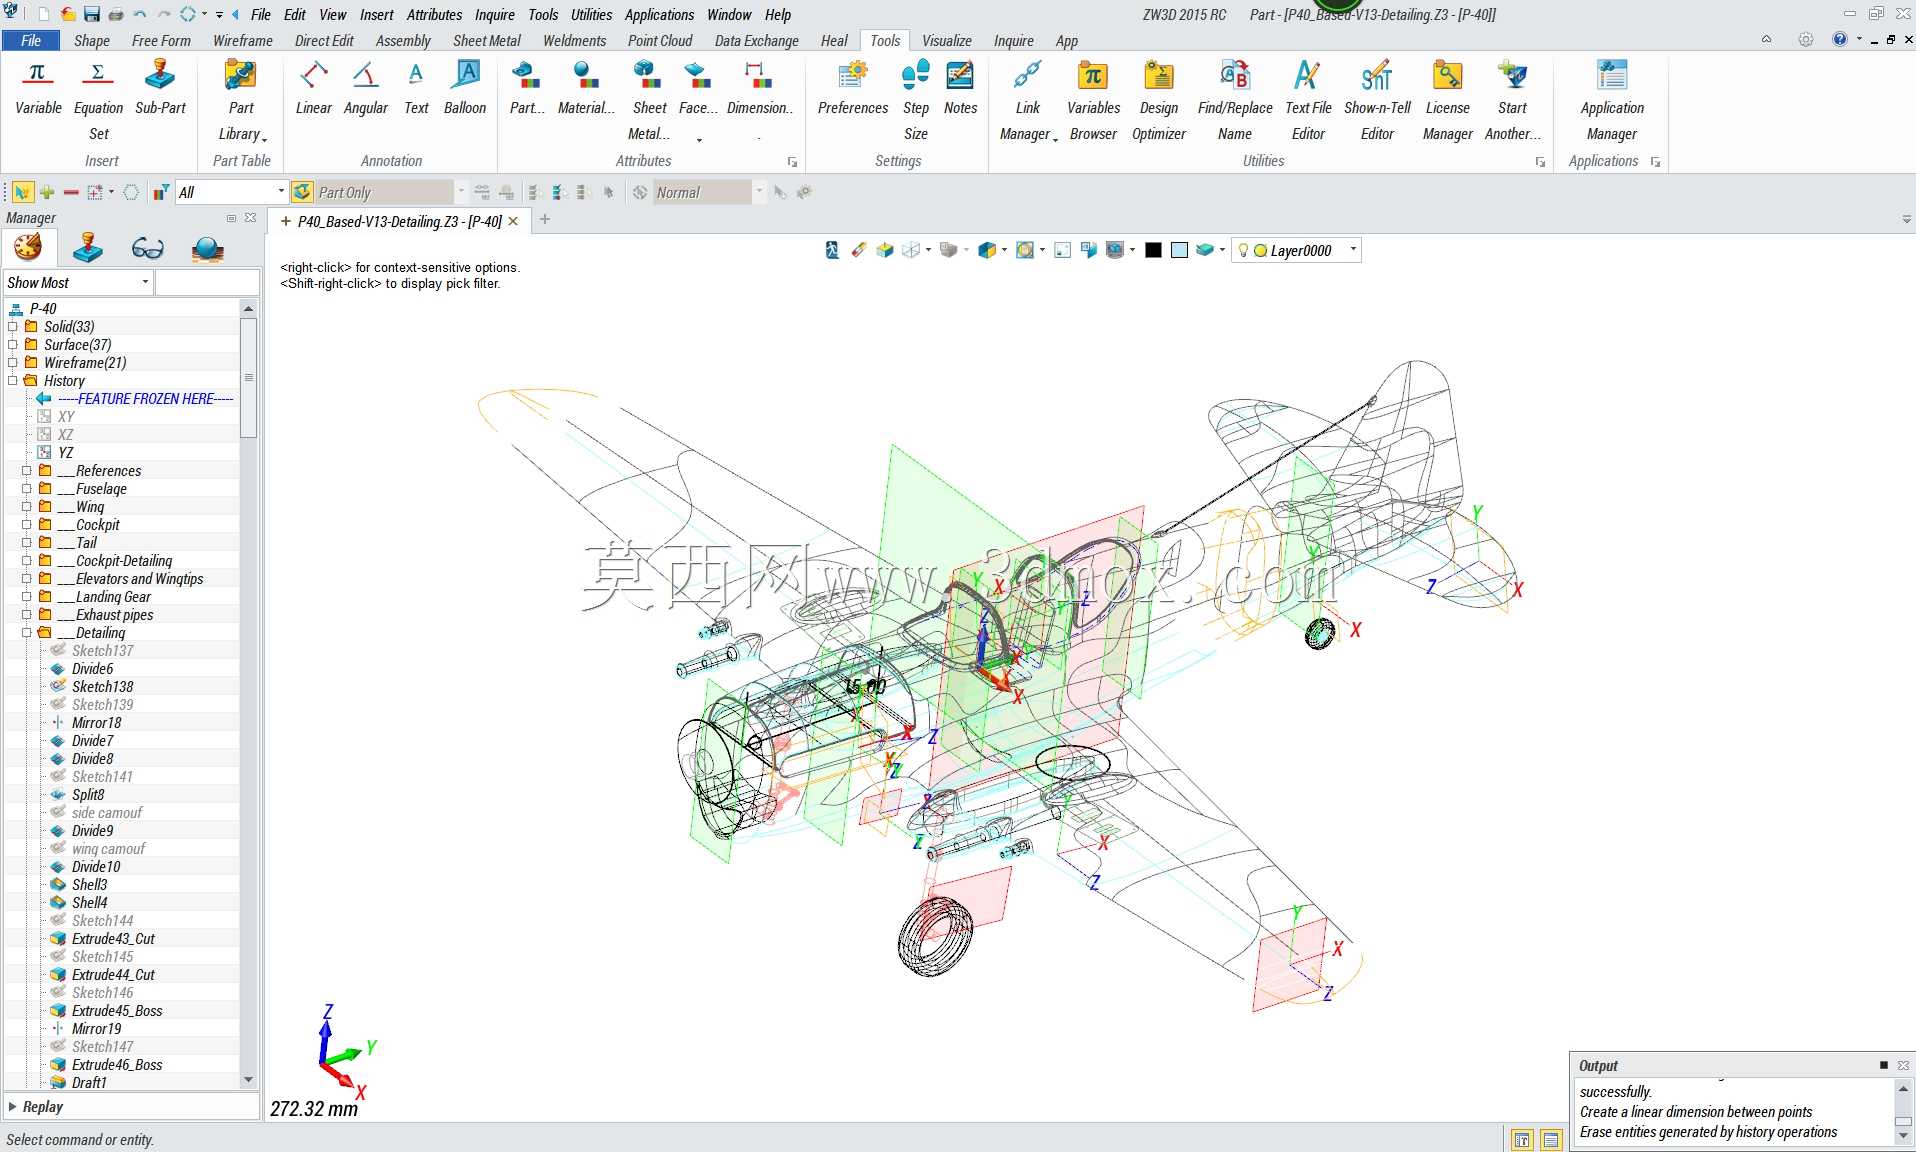Expand the Utilities group dialog launcher
Image resolution: width=1916 pixels, height=1152 pixels.
click(1540, 162)
